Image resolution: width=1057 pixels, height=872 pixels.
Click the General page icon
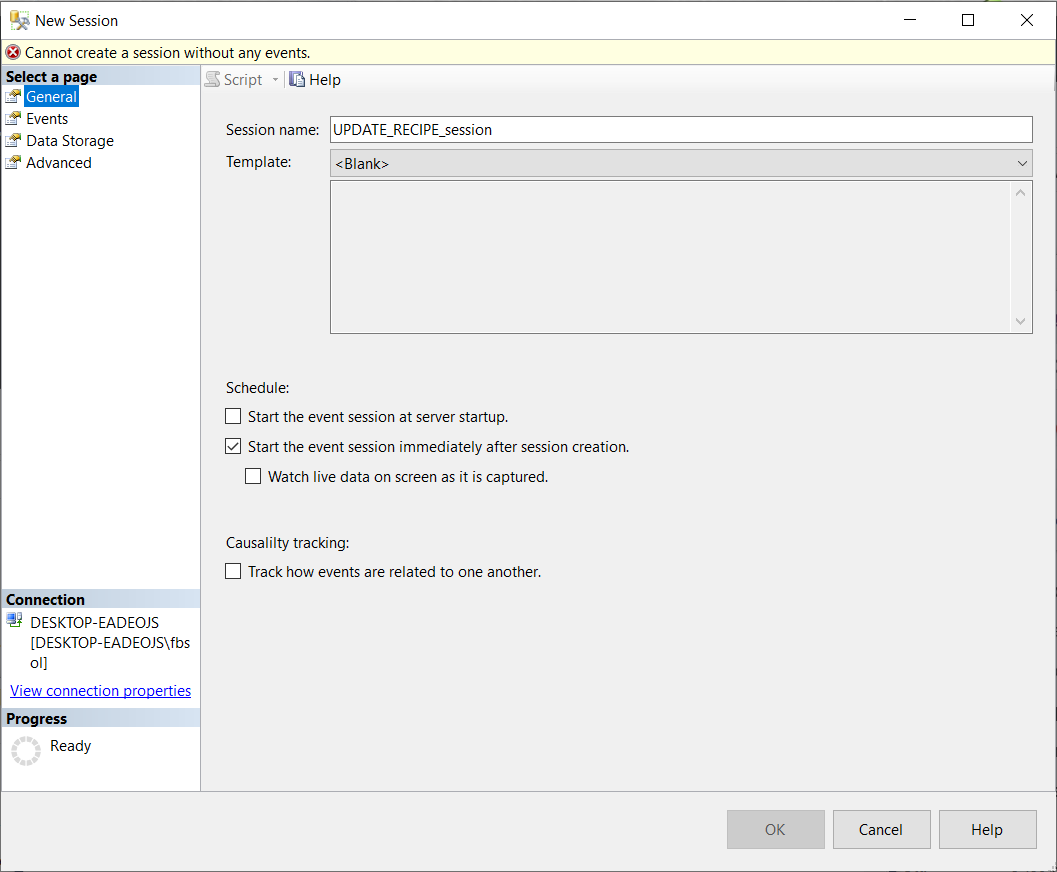(13, 97)
